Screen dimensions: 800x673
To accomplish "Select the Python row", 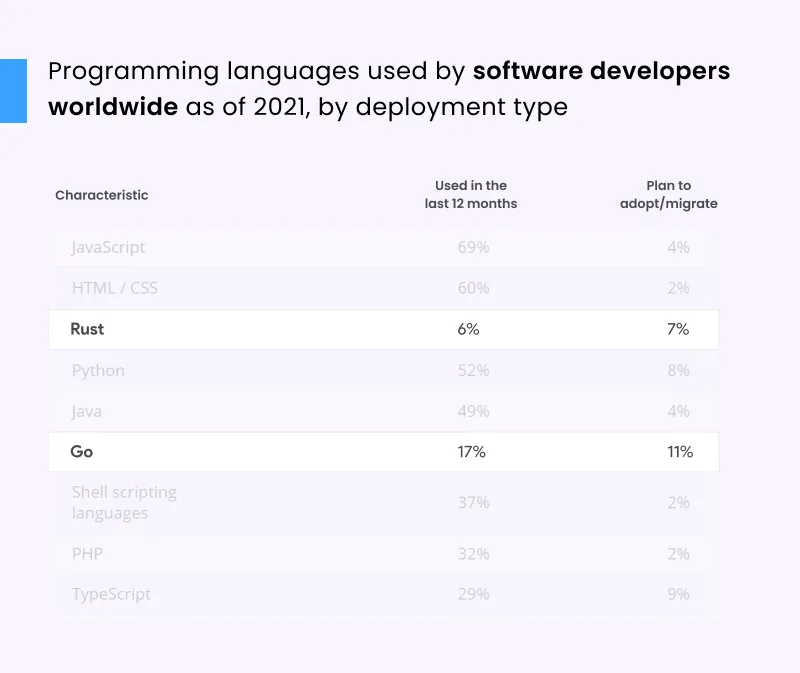I will [x=384, y=370].
